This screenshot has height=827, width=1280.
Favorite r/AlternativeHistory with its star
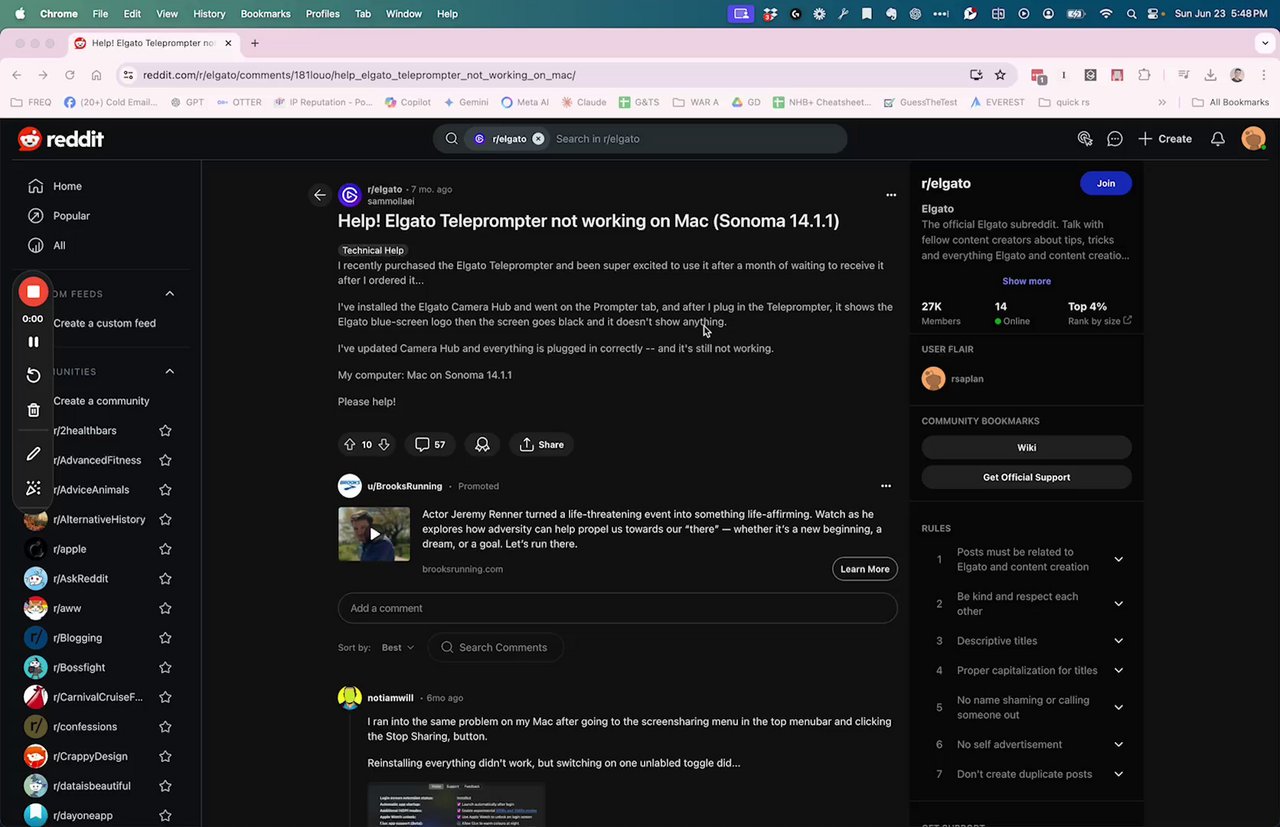click(x=165, y=519)
